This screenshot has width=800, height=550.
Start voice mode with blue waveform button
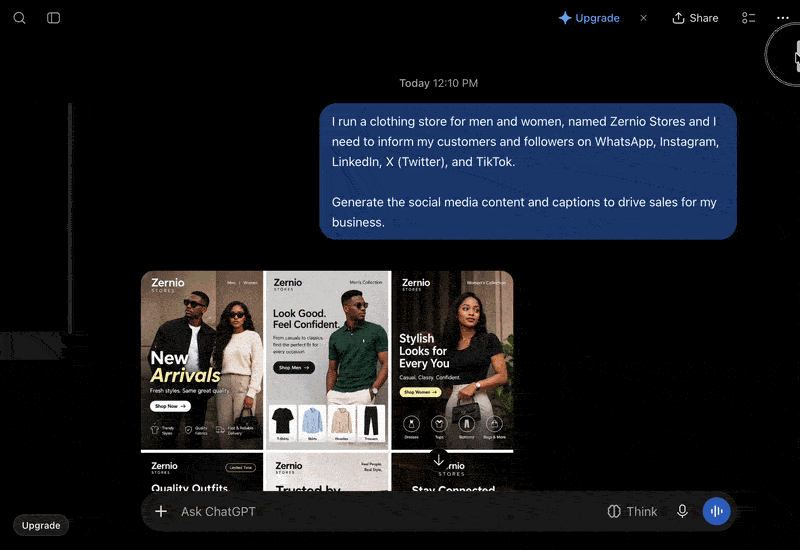tap(716, 511)
